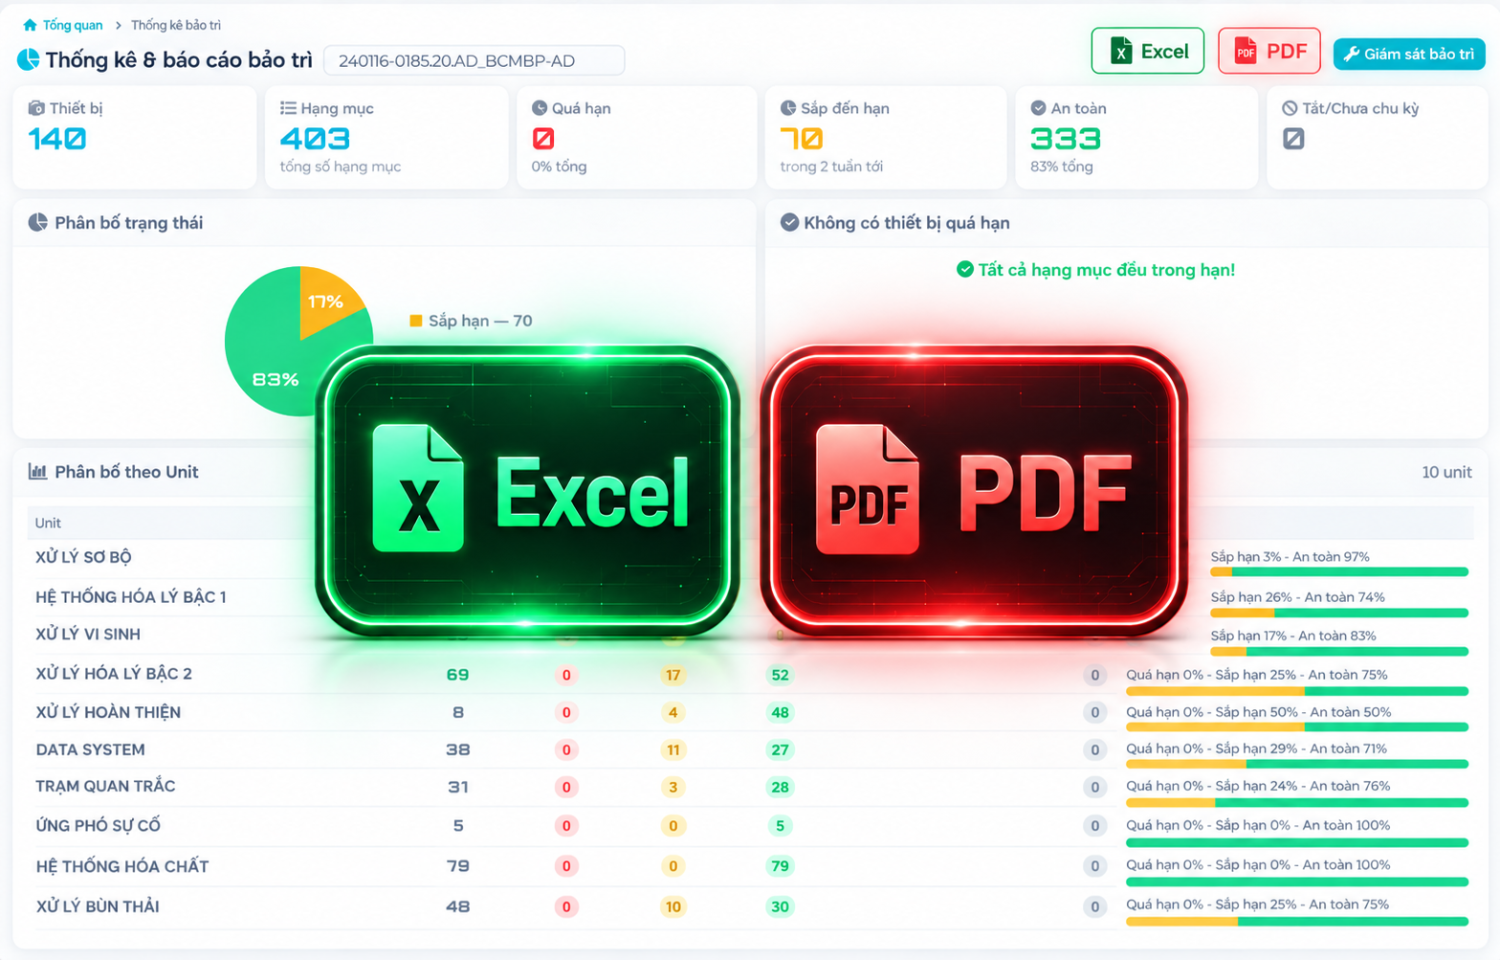The width and height of the screenshot is (1500, 960).
Task: Go to Tổng quan via the breadcrumb
Action: click(63, 25)
